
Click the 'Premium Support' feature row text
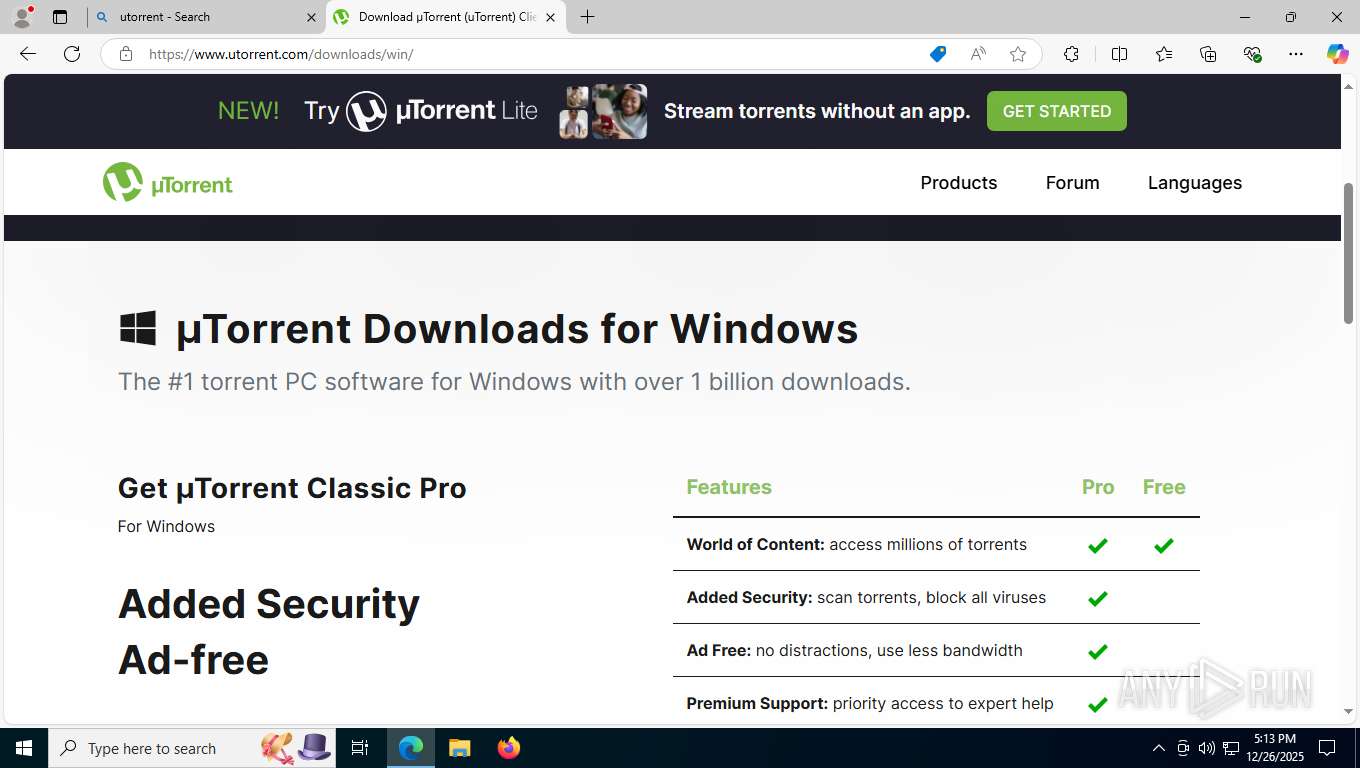click(x=870, y=704)
